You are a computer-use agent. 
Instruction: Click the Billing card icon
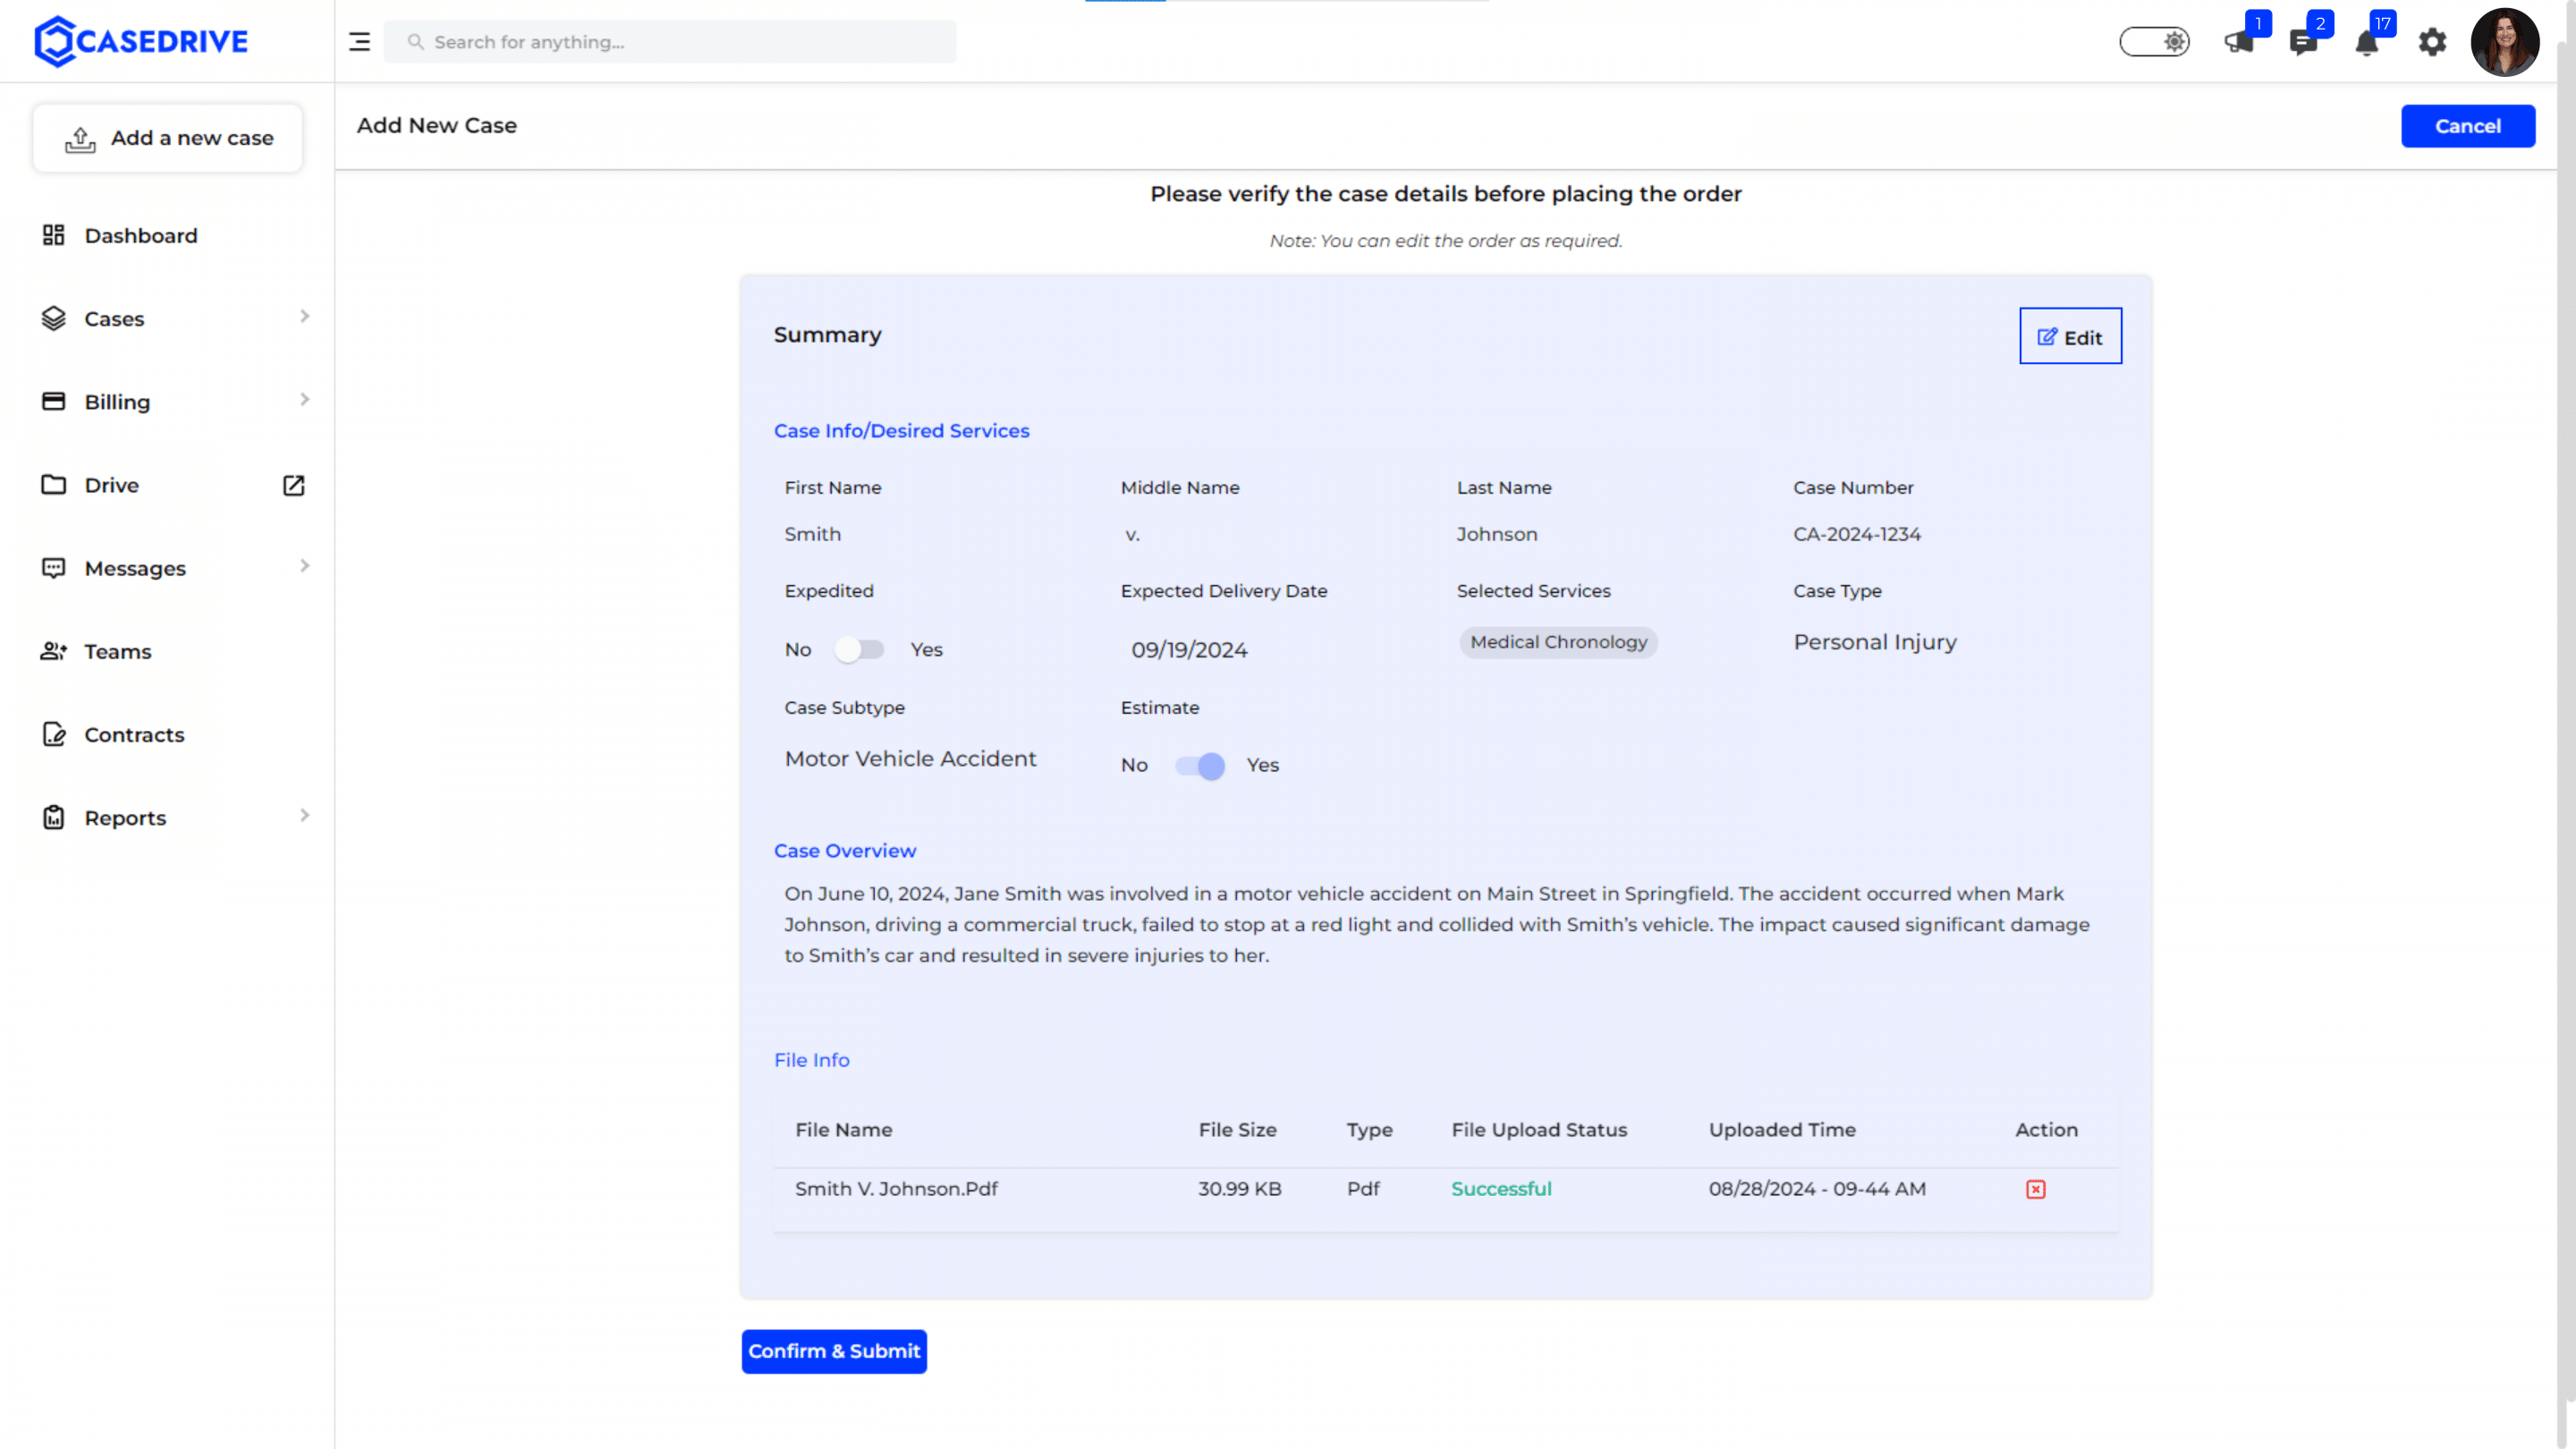(x=53, y=401)
